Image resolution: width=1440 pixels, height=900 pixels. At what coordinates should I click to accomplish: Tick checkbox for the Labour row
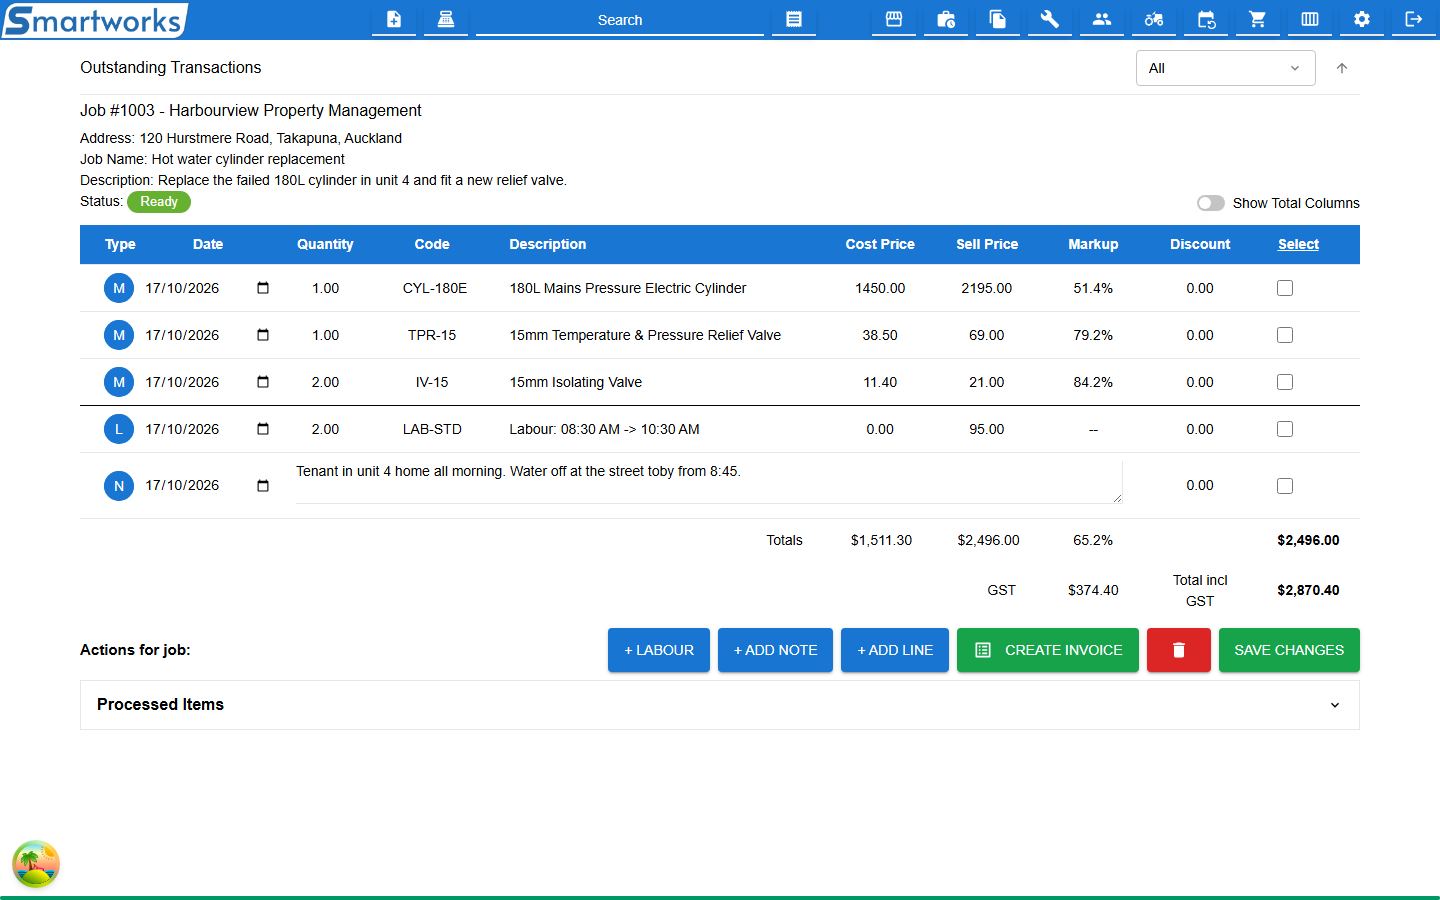click(1285, 429)
